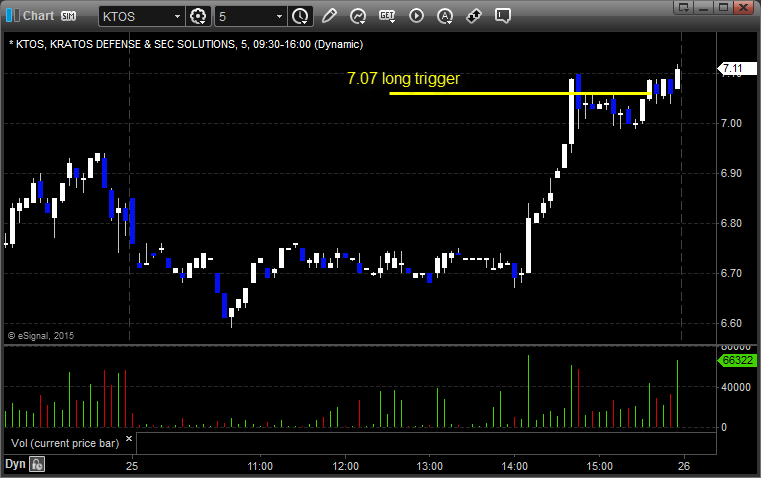Select the yellow horizontal trigger line
Image resolution: width=761 pixels, height=478 pixels.
coord(520,93)
